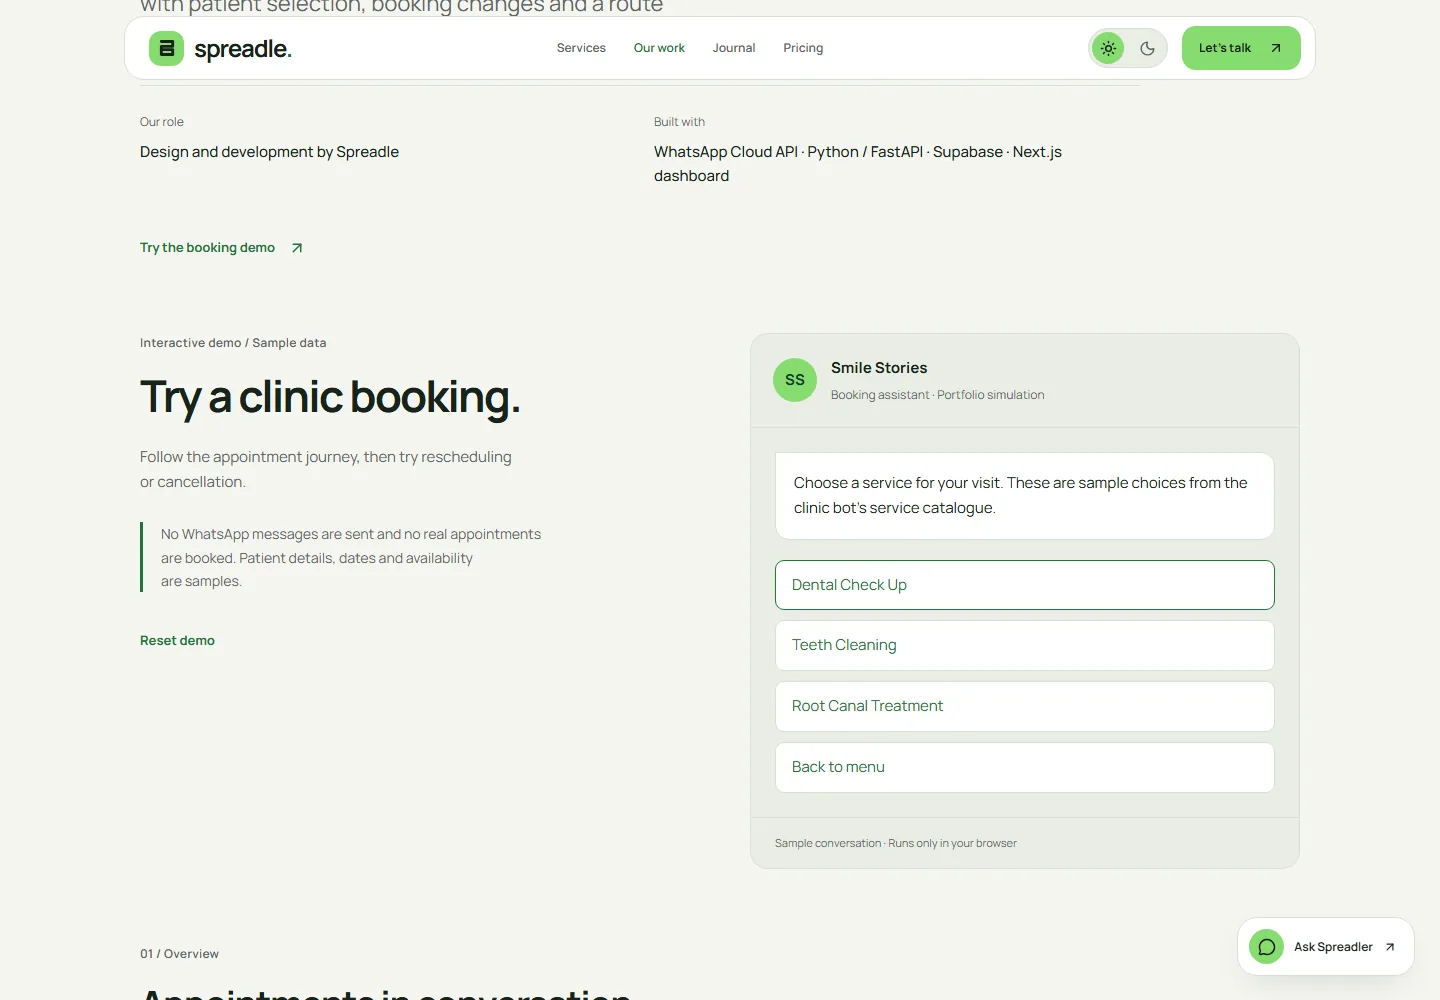Click the WhatsApp Cloud API tech stack text
This screenshot has width=1440, height=1000.
coord(858,164)
